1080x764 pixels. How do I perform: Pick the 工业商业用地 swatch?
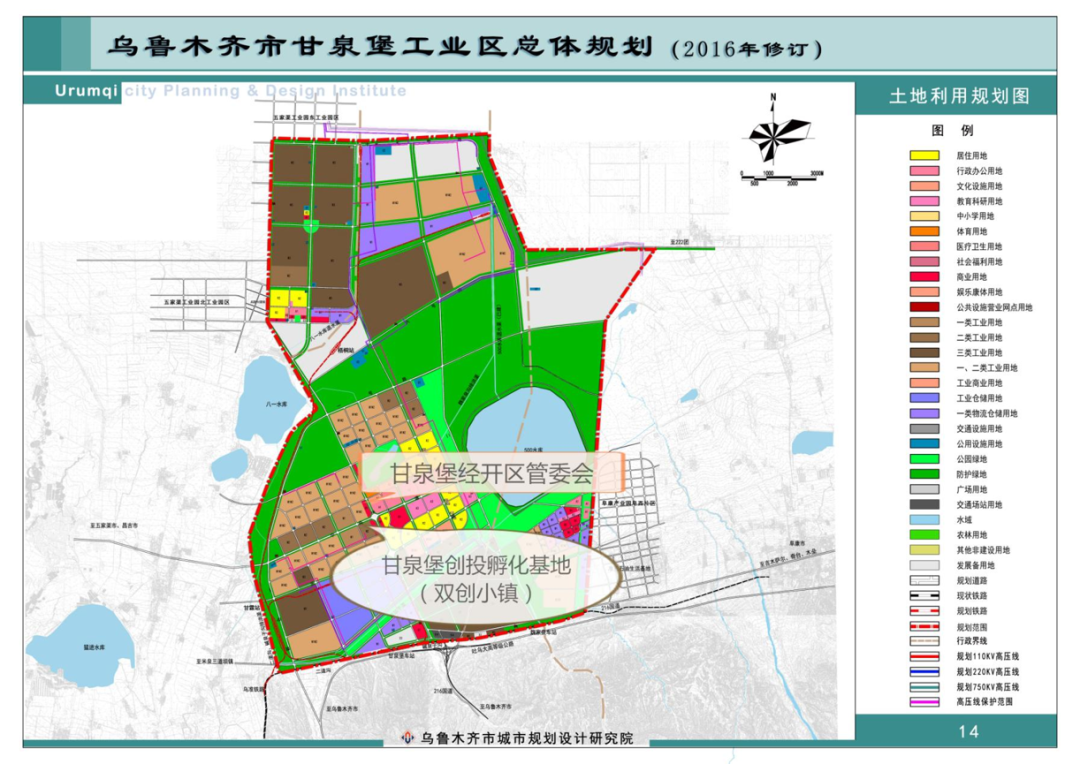click(924, 383)
